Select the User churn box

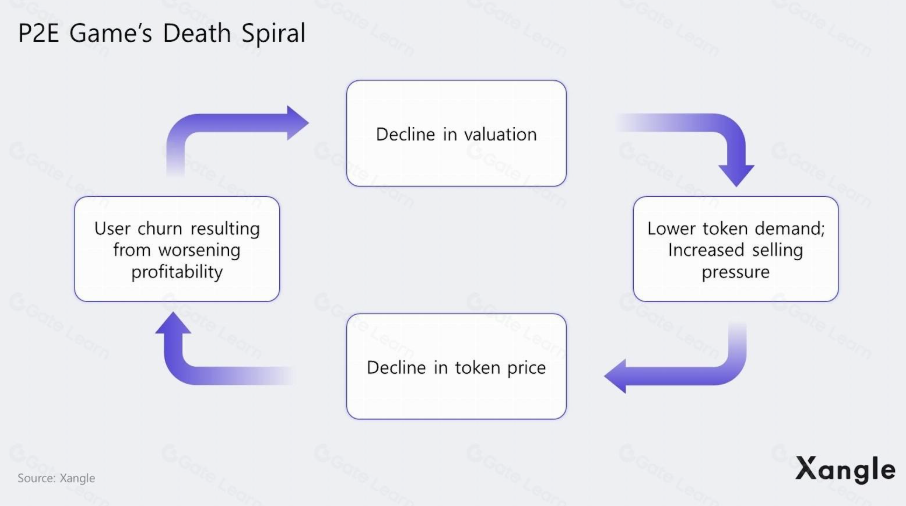coord(177,249)
